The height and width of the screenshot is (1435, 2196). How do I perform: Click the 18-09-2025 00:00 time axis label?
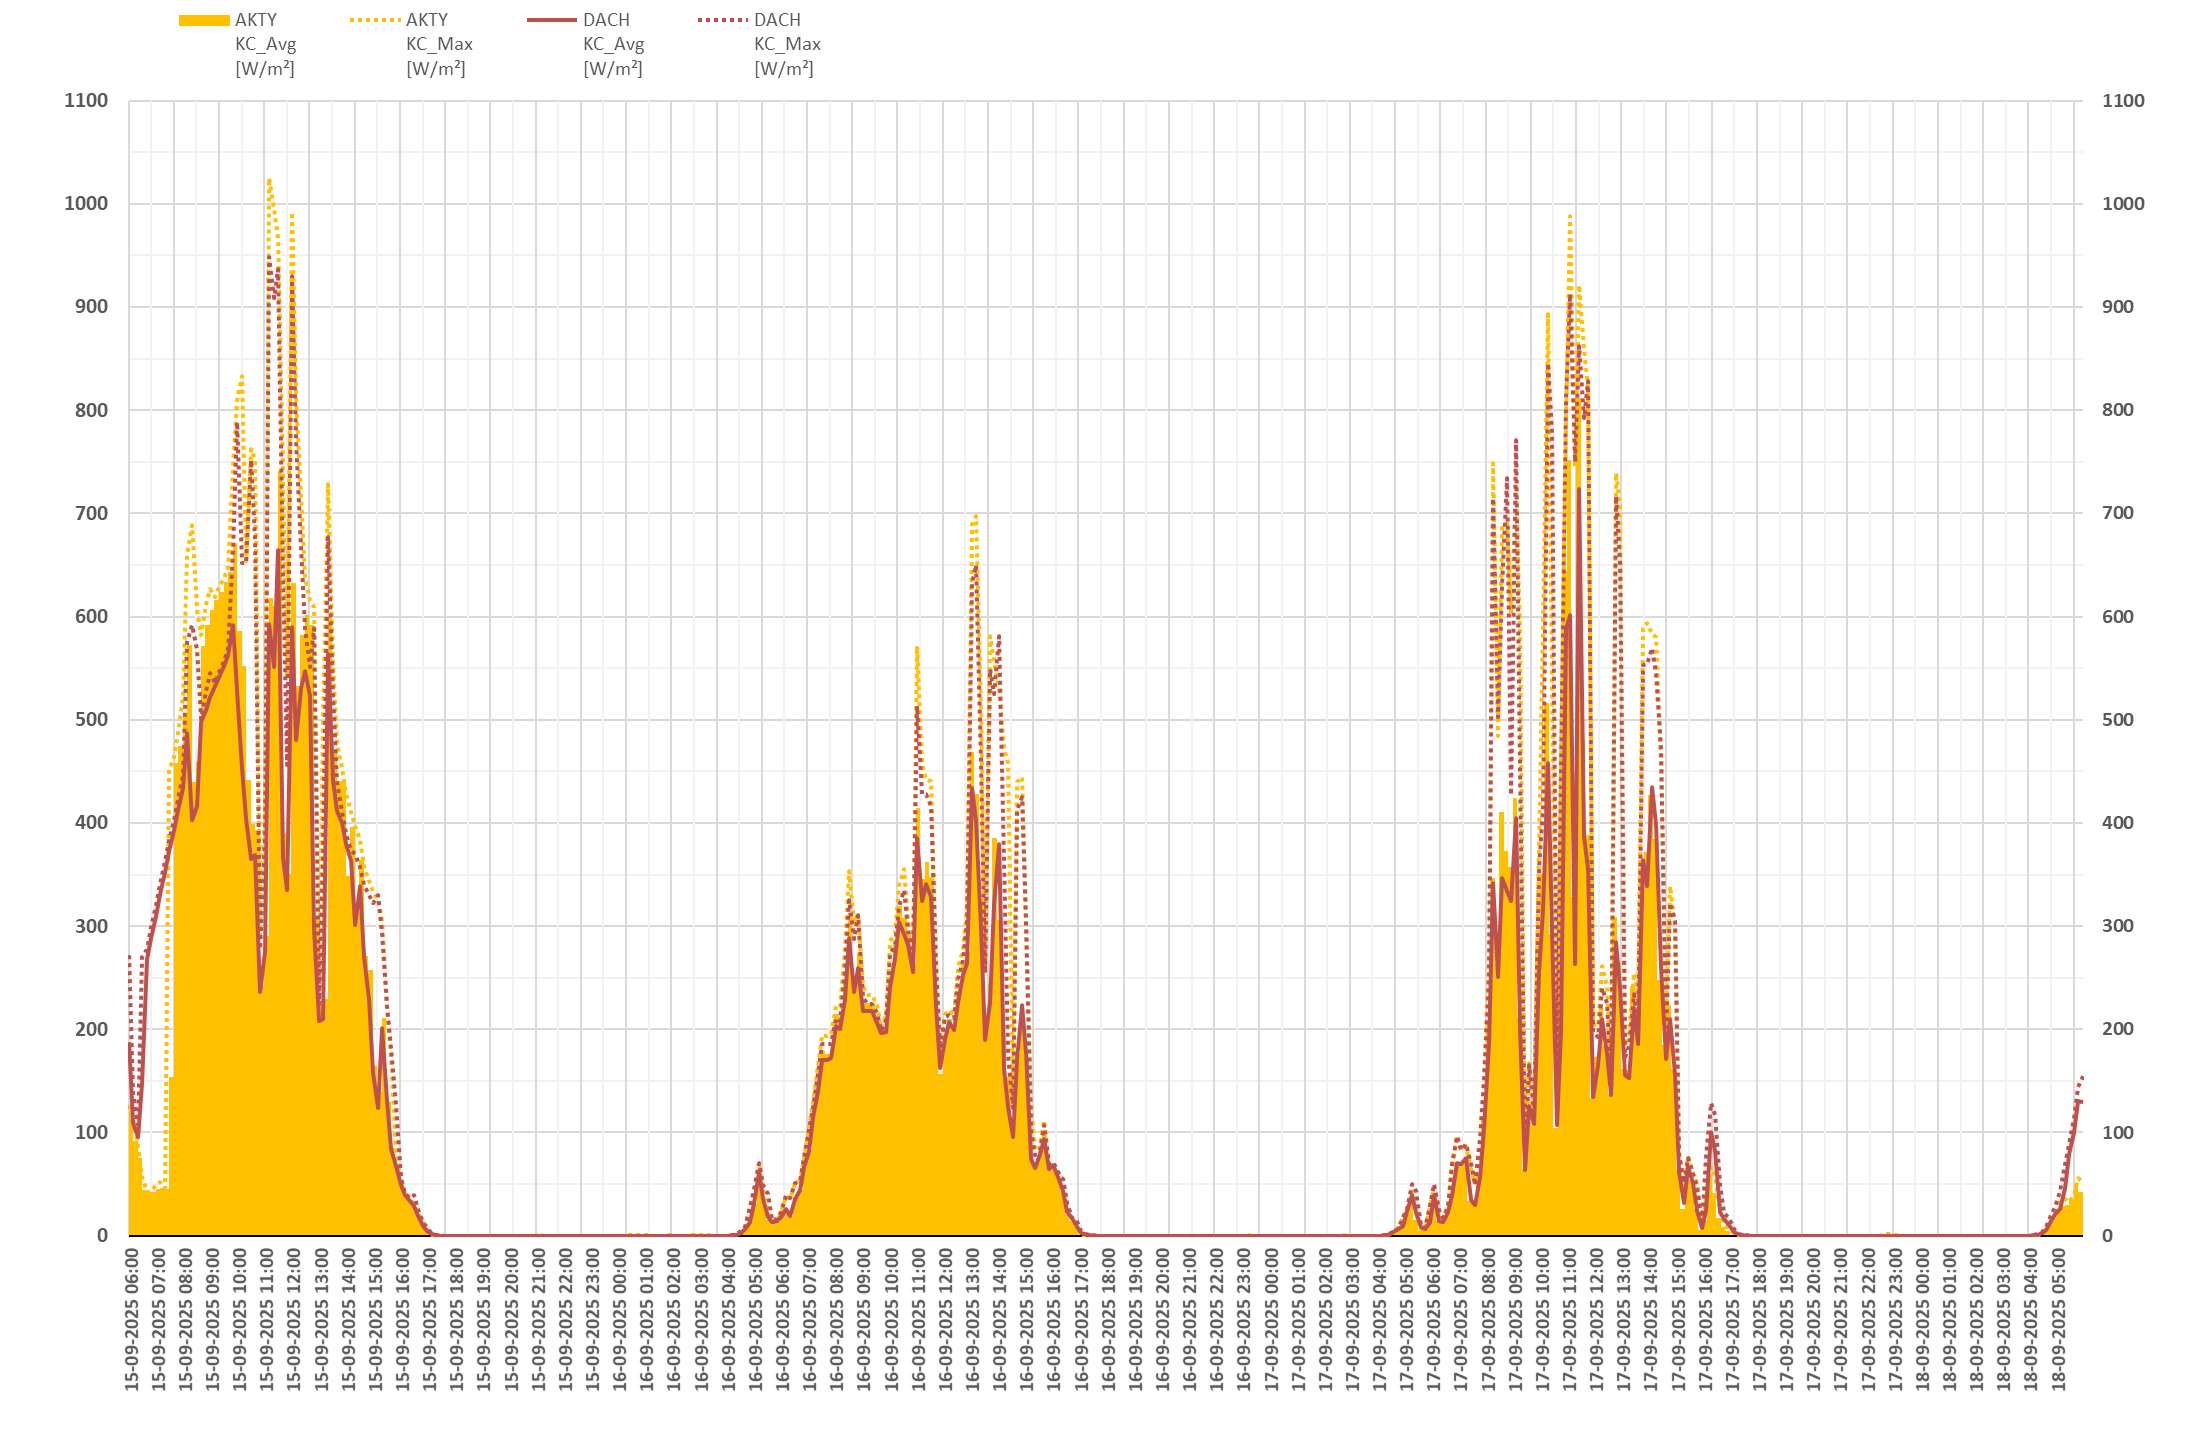[1922, 1319]
